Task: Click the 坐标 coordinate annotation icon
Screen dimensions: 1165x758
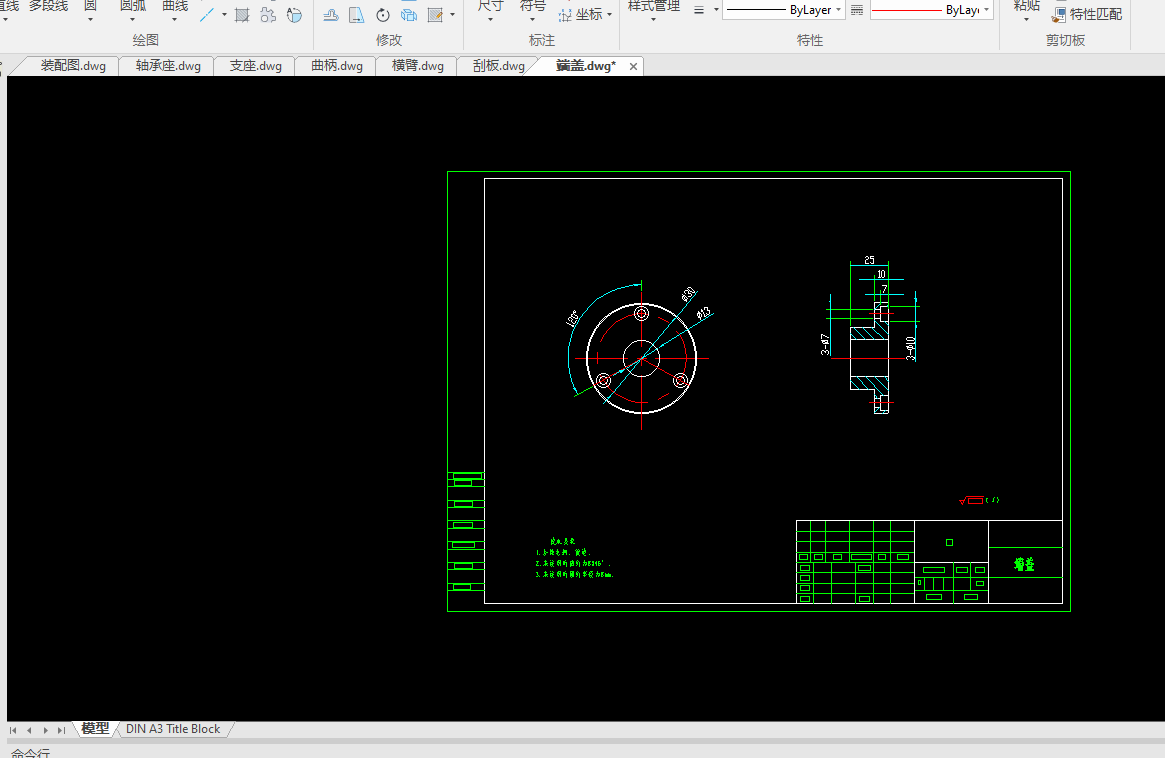Action: tap(566, 15)
